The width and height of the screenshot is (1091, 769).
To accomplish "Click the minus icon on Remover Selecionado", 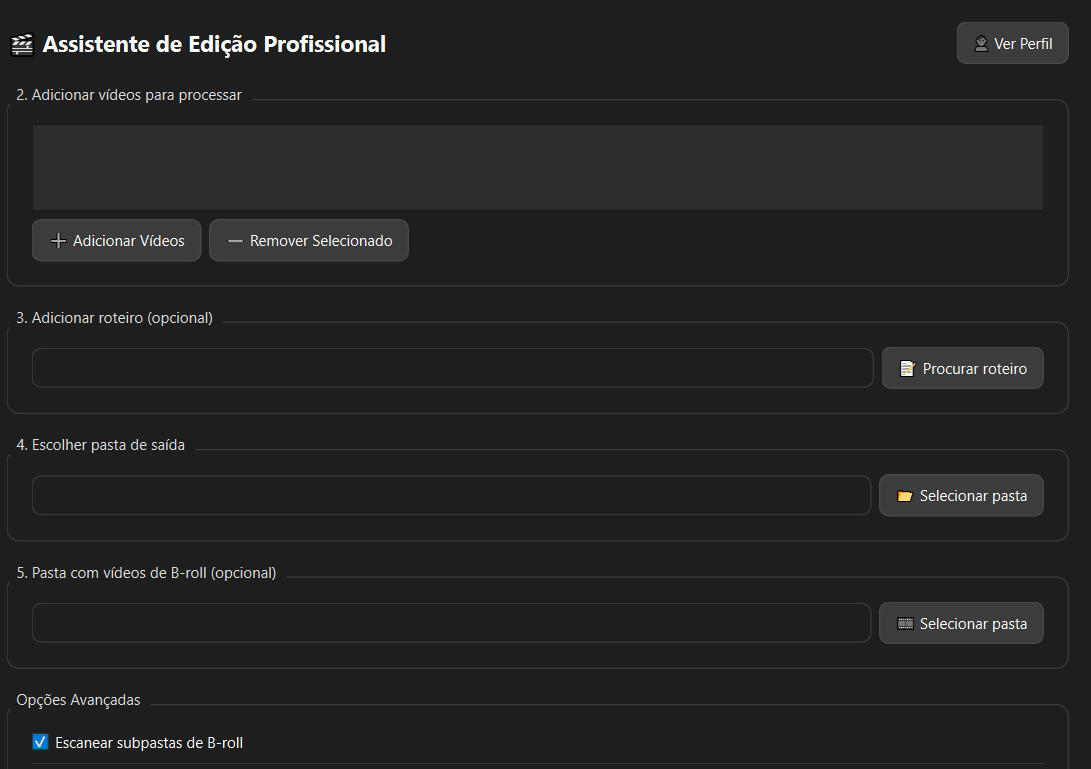I will tap(235, 241).
